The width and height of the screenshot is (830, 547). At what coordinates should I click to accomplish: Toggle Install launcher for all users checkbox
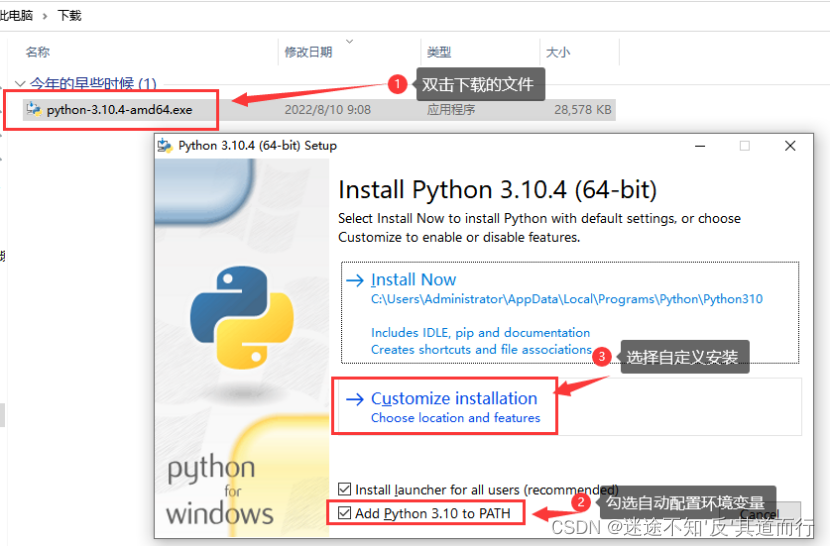(x=345, y=489)
